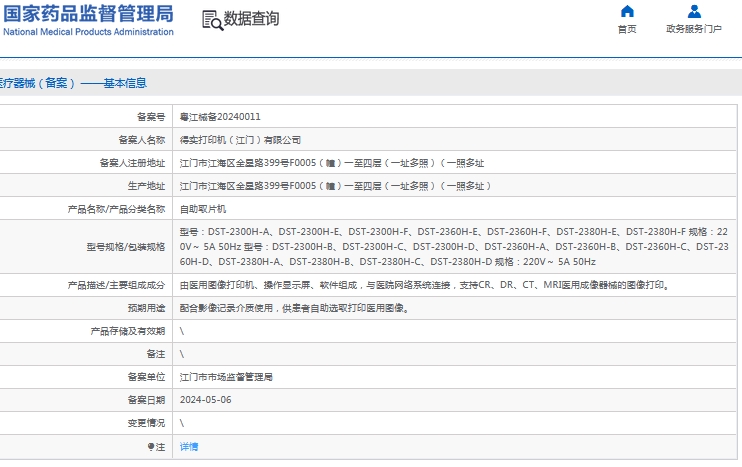Open the 数据查询 heading link
The height and width of the screenshot is (467, 742).
pos(251,18)
